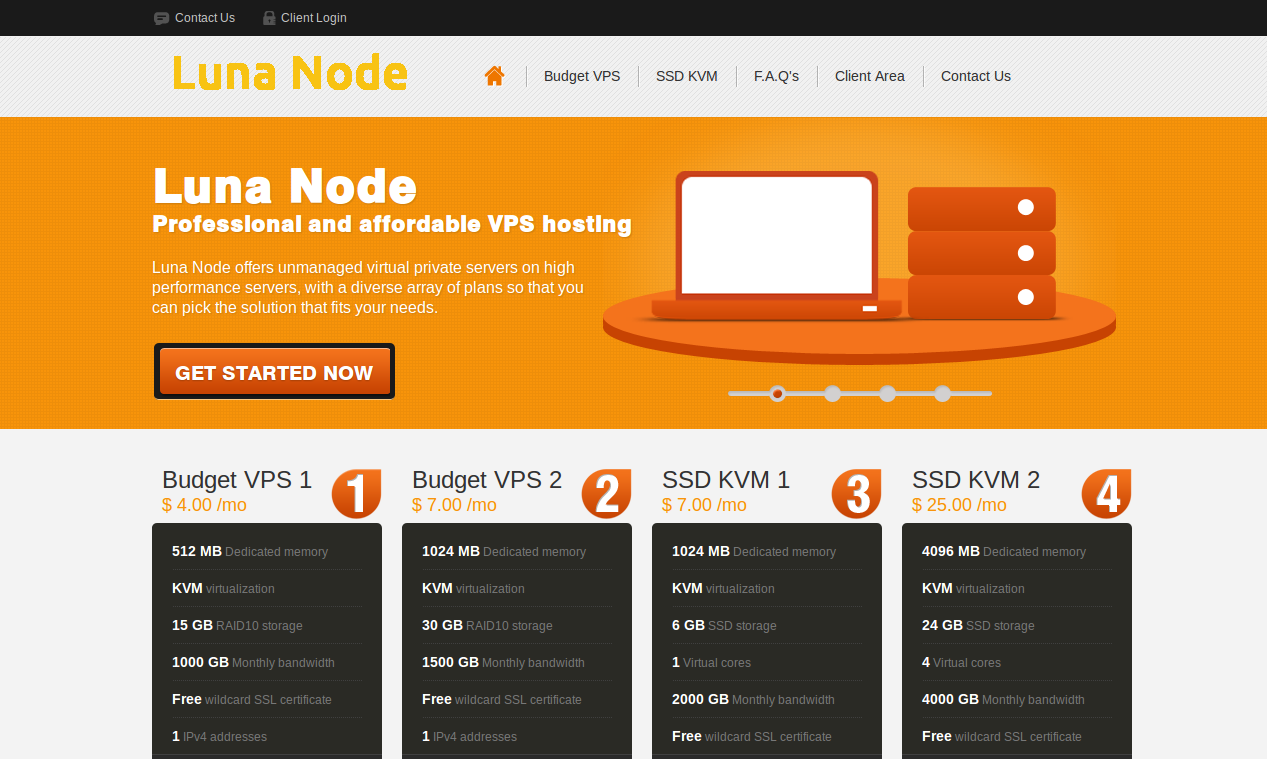Click 1 Virtual cores row
This screenshot has width=1267, height=759.
(767, 662)
